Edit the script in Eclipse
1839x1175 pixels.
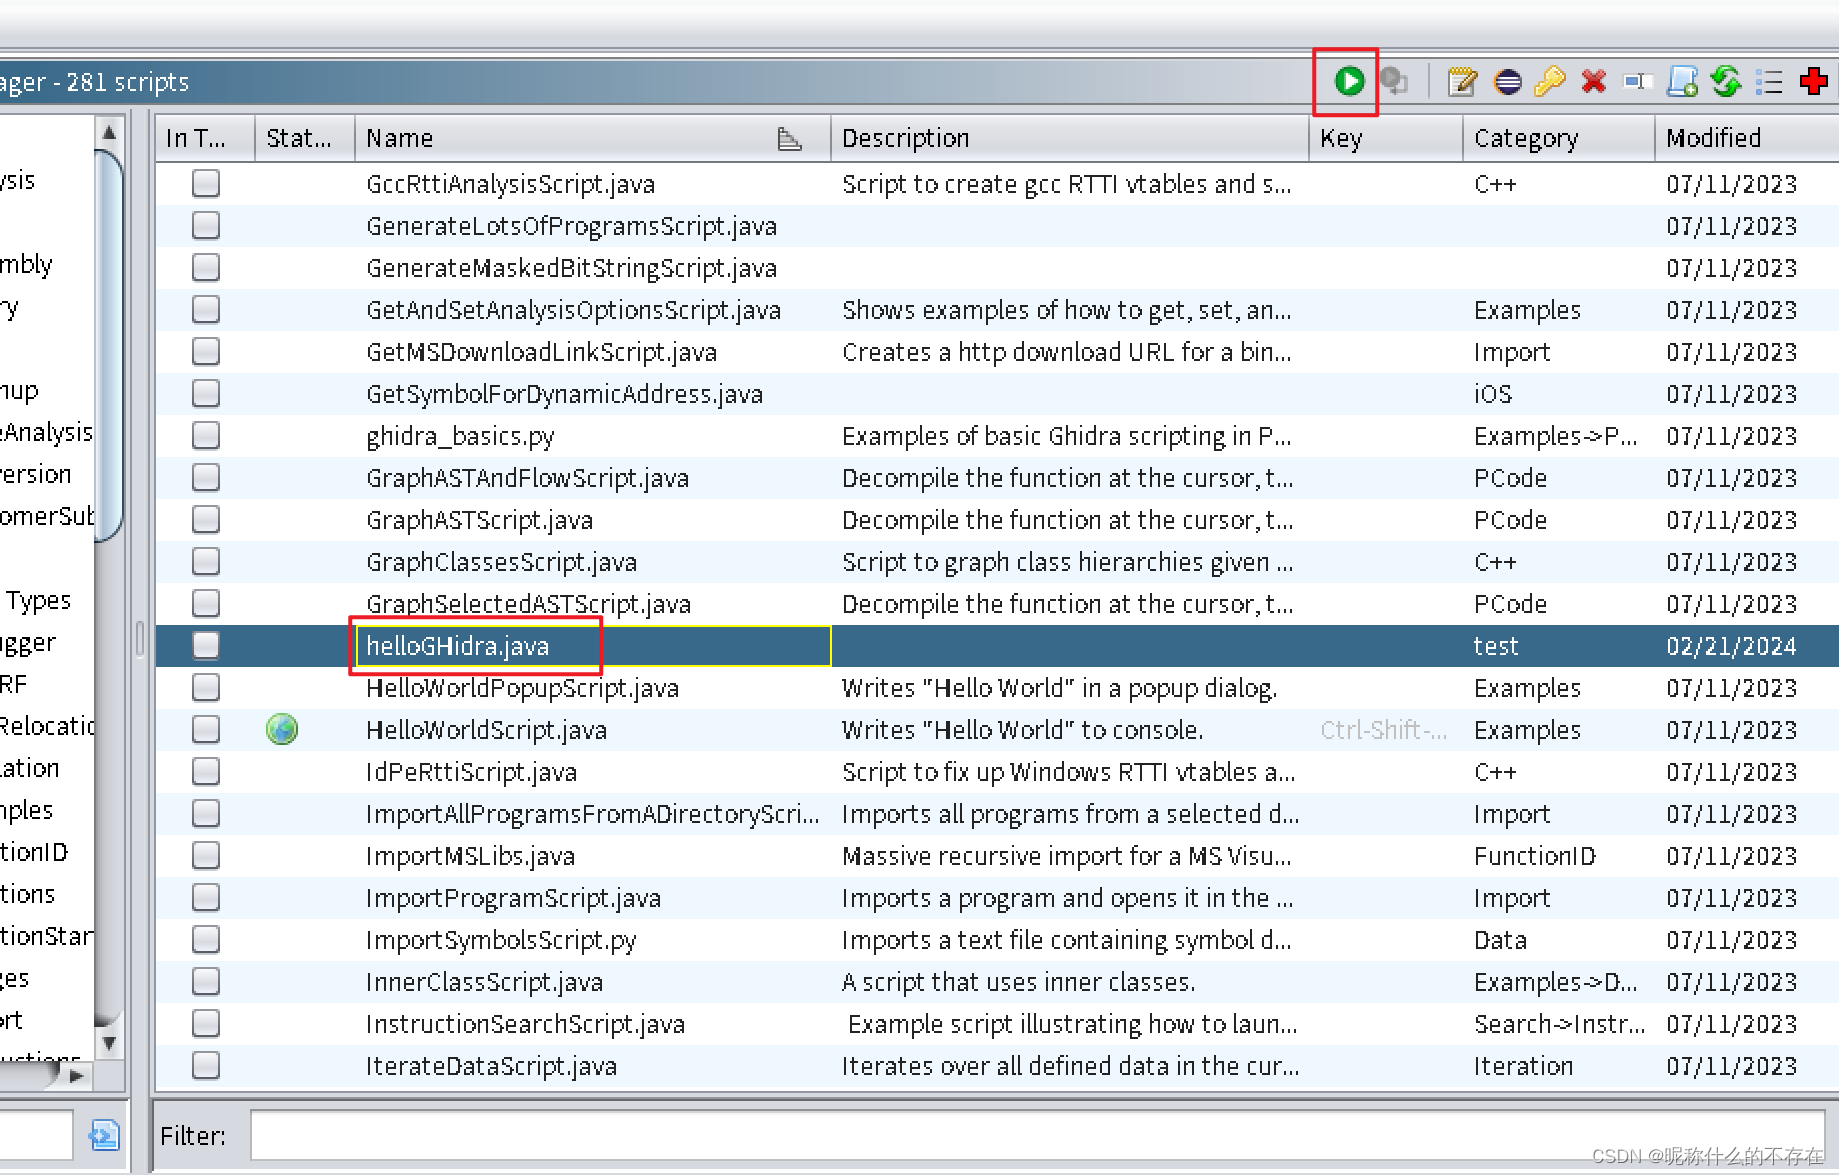coord(1506,82)
